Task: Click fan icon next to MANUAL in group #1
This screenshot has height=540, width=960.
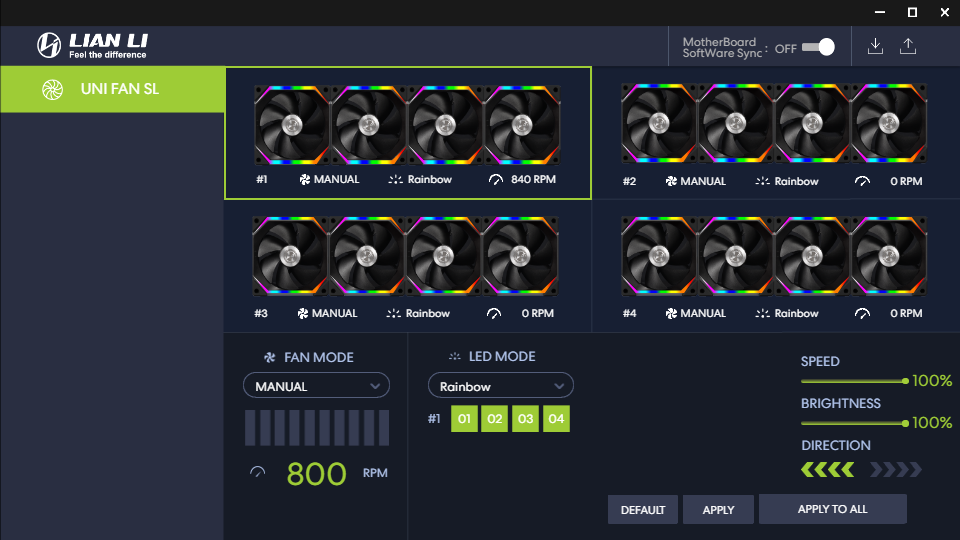Action: tap(305, 179)
